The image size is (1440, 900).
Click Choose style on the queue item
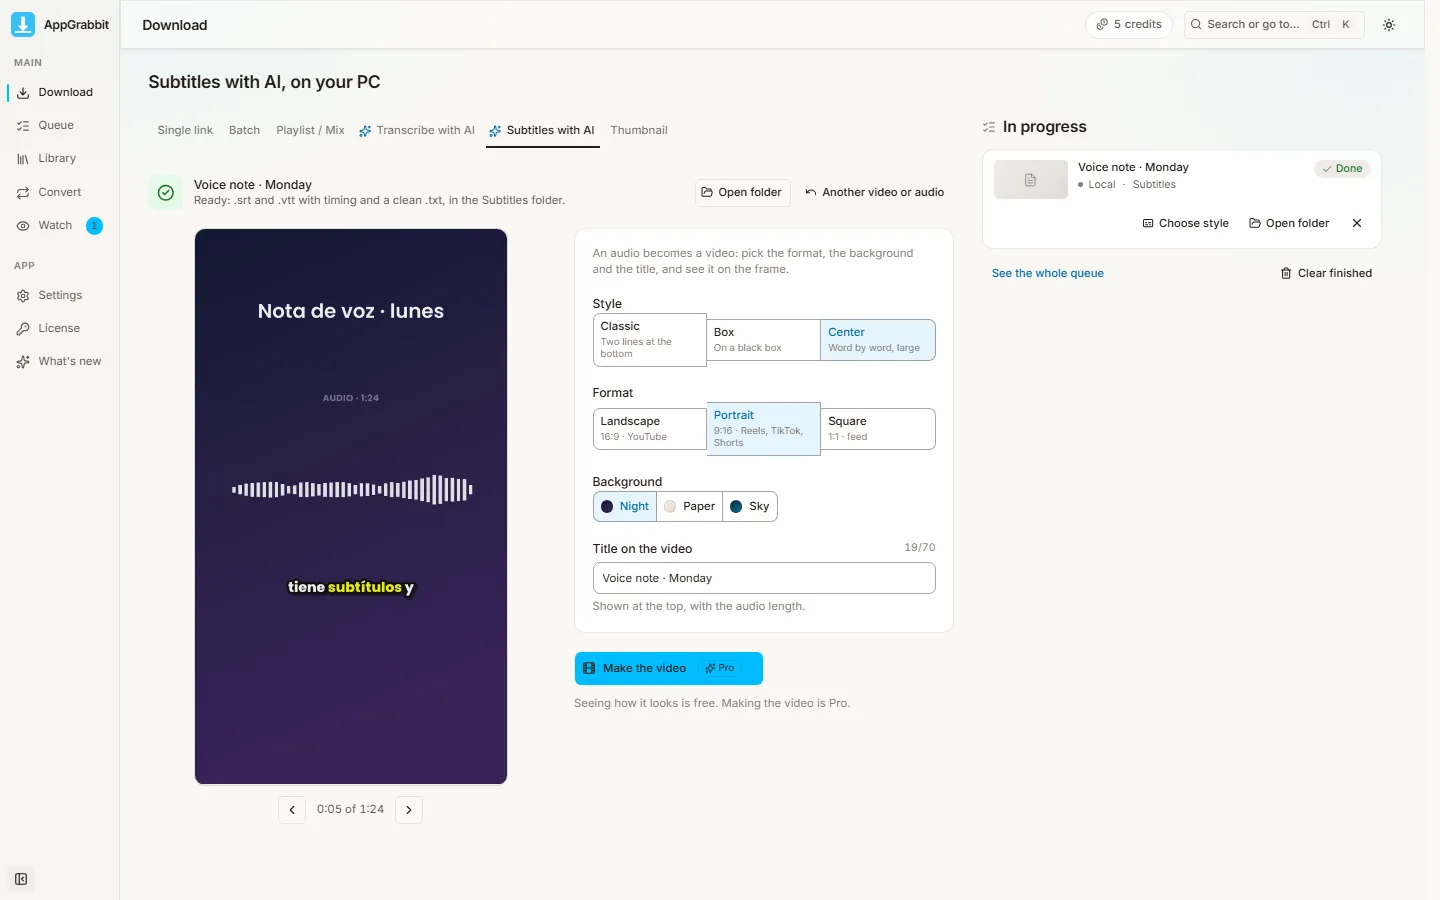click(x=1186, y=223)
